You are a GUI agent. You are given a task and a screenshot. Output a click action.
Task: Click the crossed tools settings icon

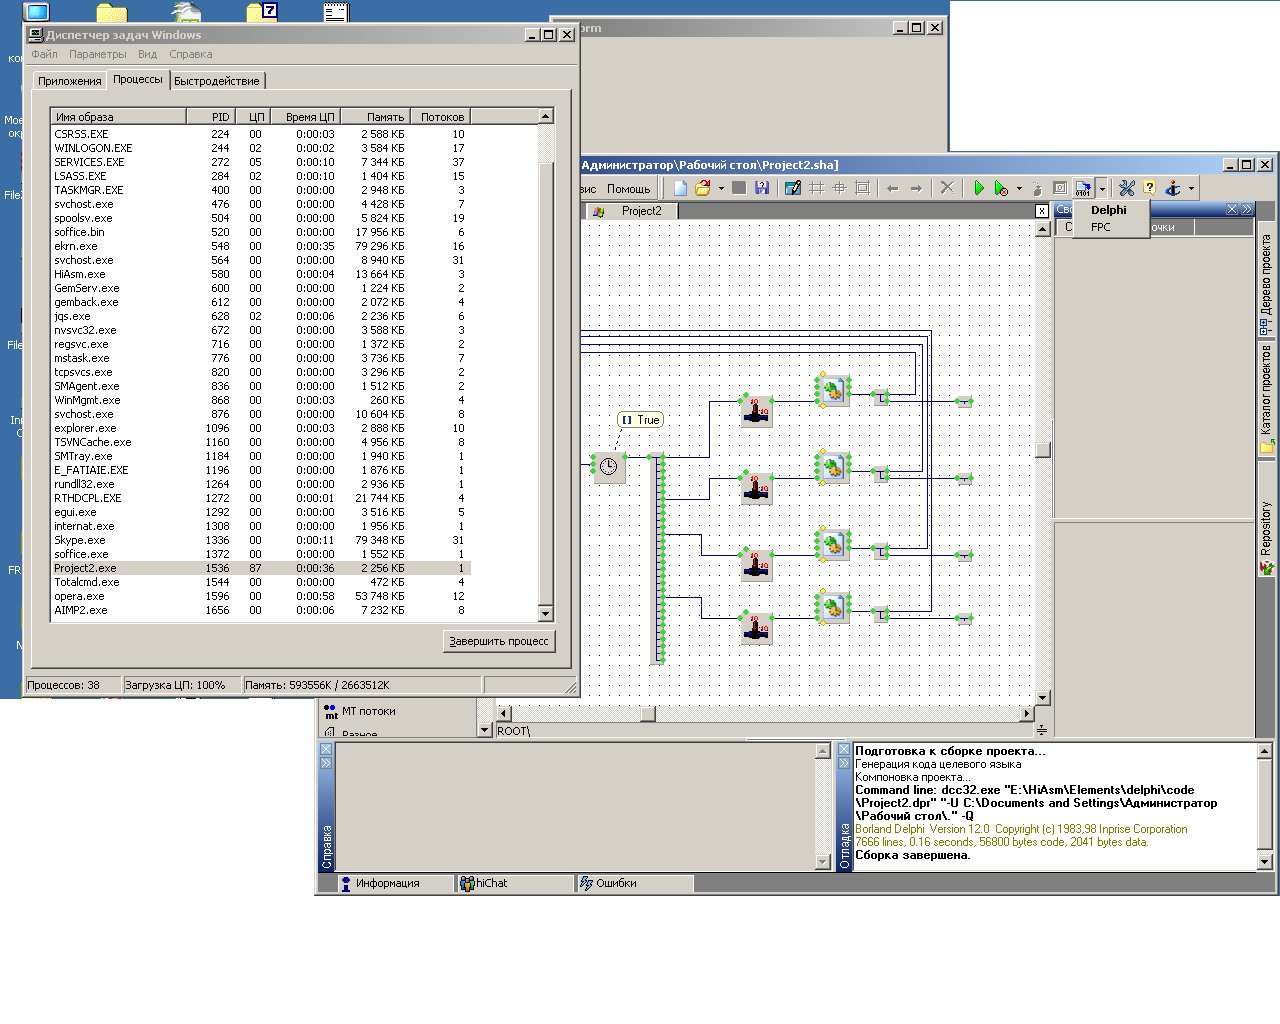coord(1127,188)
